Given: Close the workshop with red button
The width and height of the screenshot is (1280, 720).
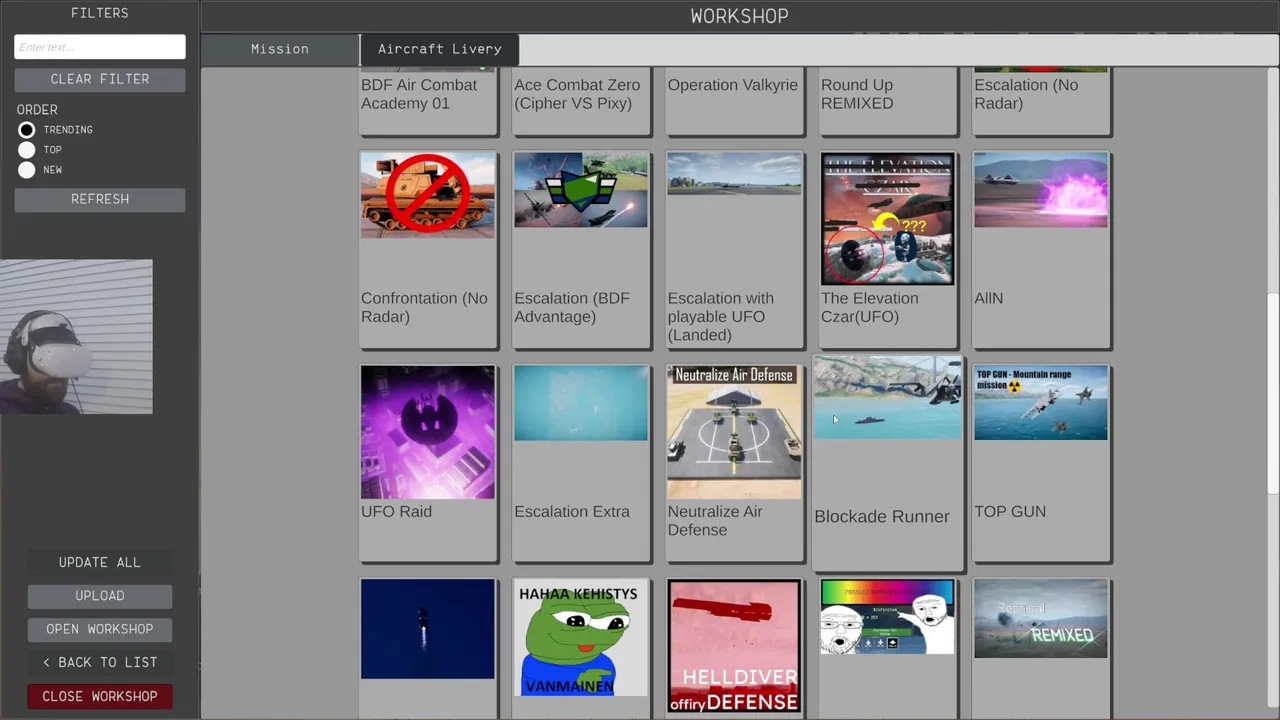Looking at the screenshot, I should pyautogui.click(x=100, y=696).
